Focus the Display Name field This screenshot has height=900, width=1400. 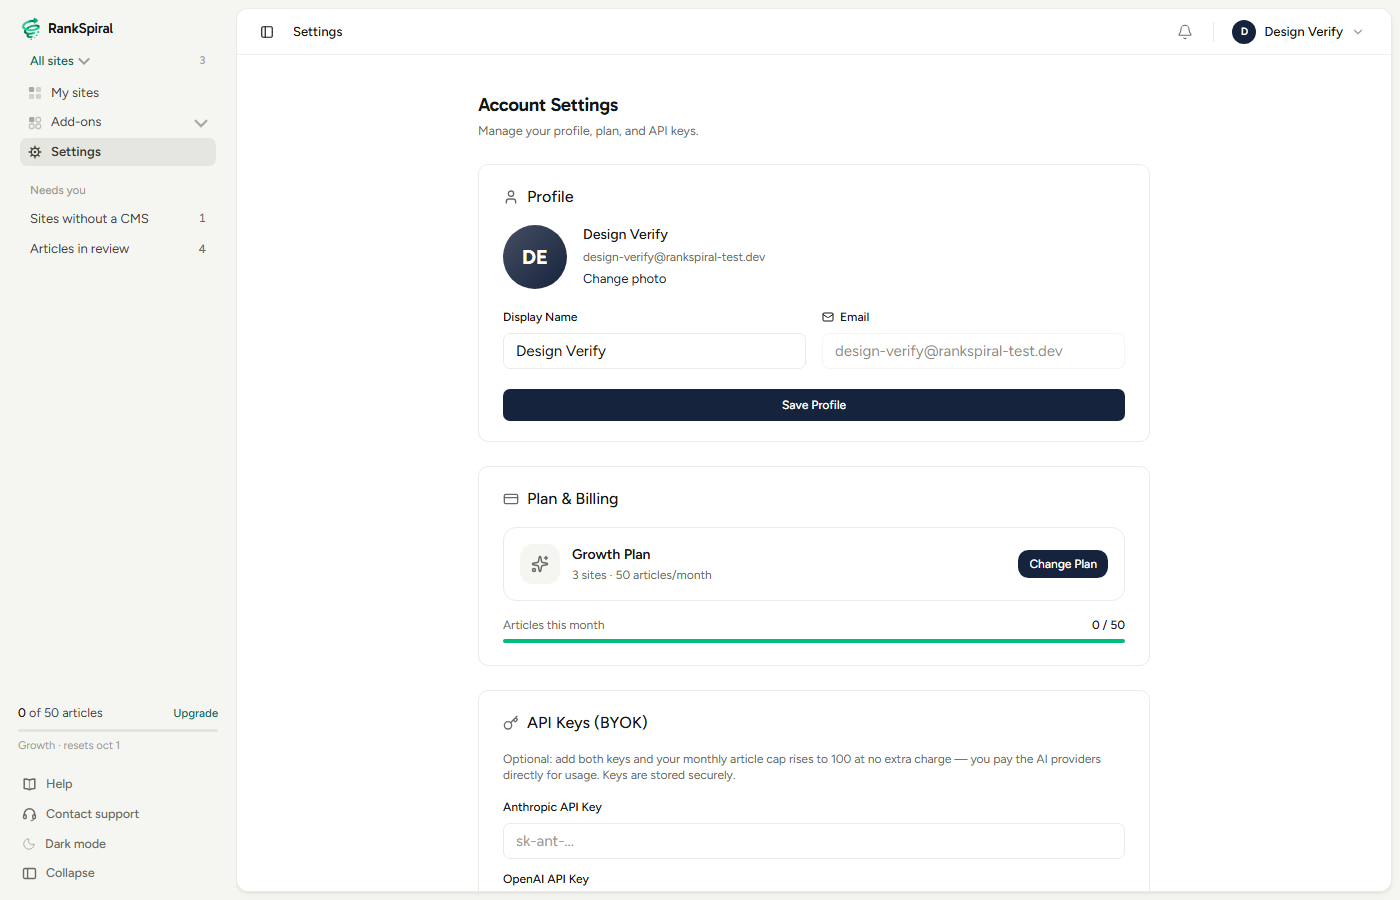pos(654,351)
